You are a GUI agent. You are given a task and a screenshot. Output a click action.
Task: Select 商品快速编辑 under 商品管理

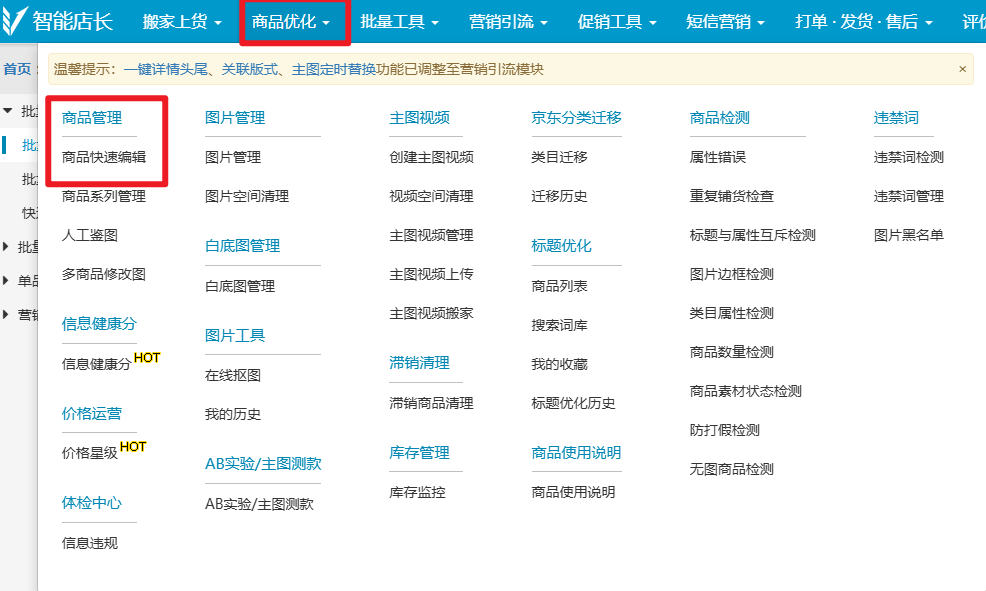(x=103, y=157)
